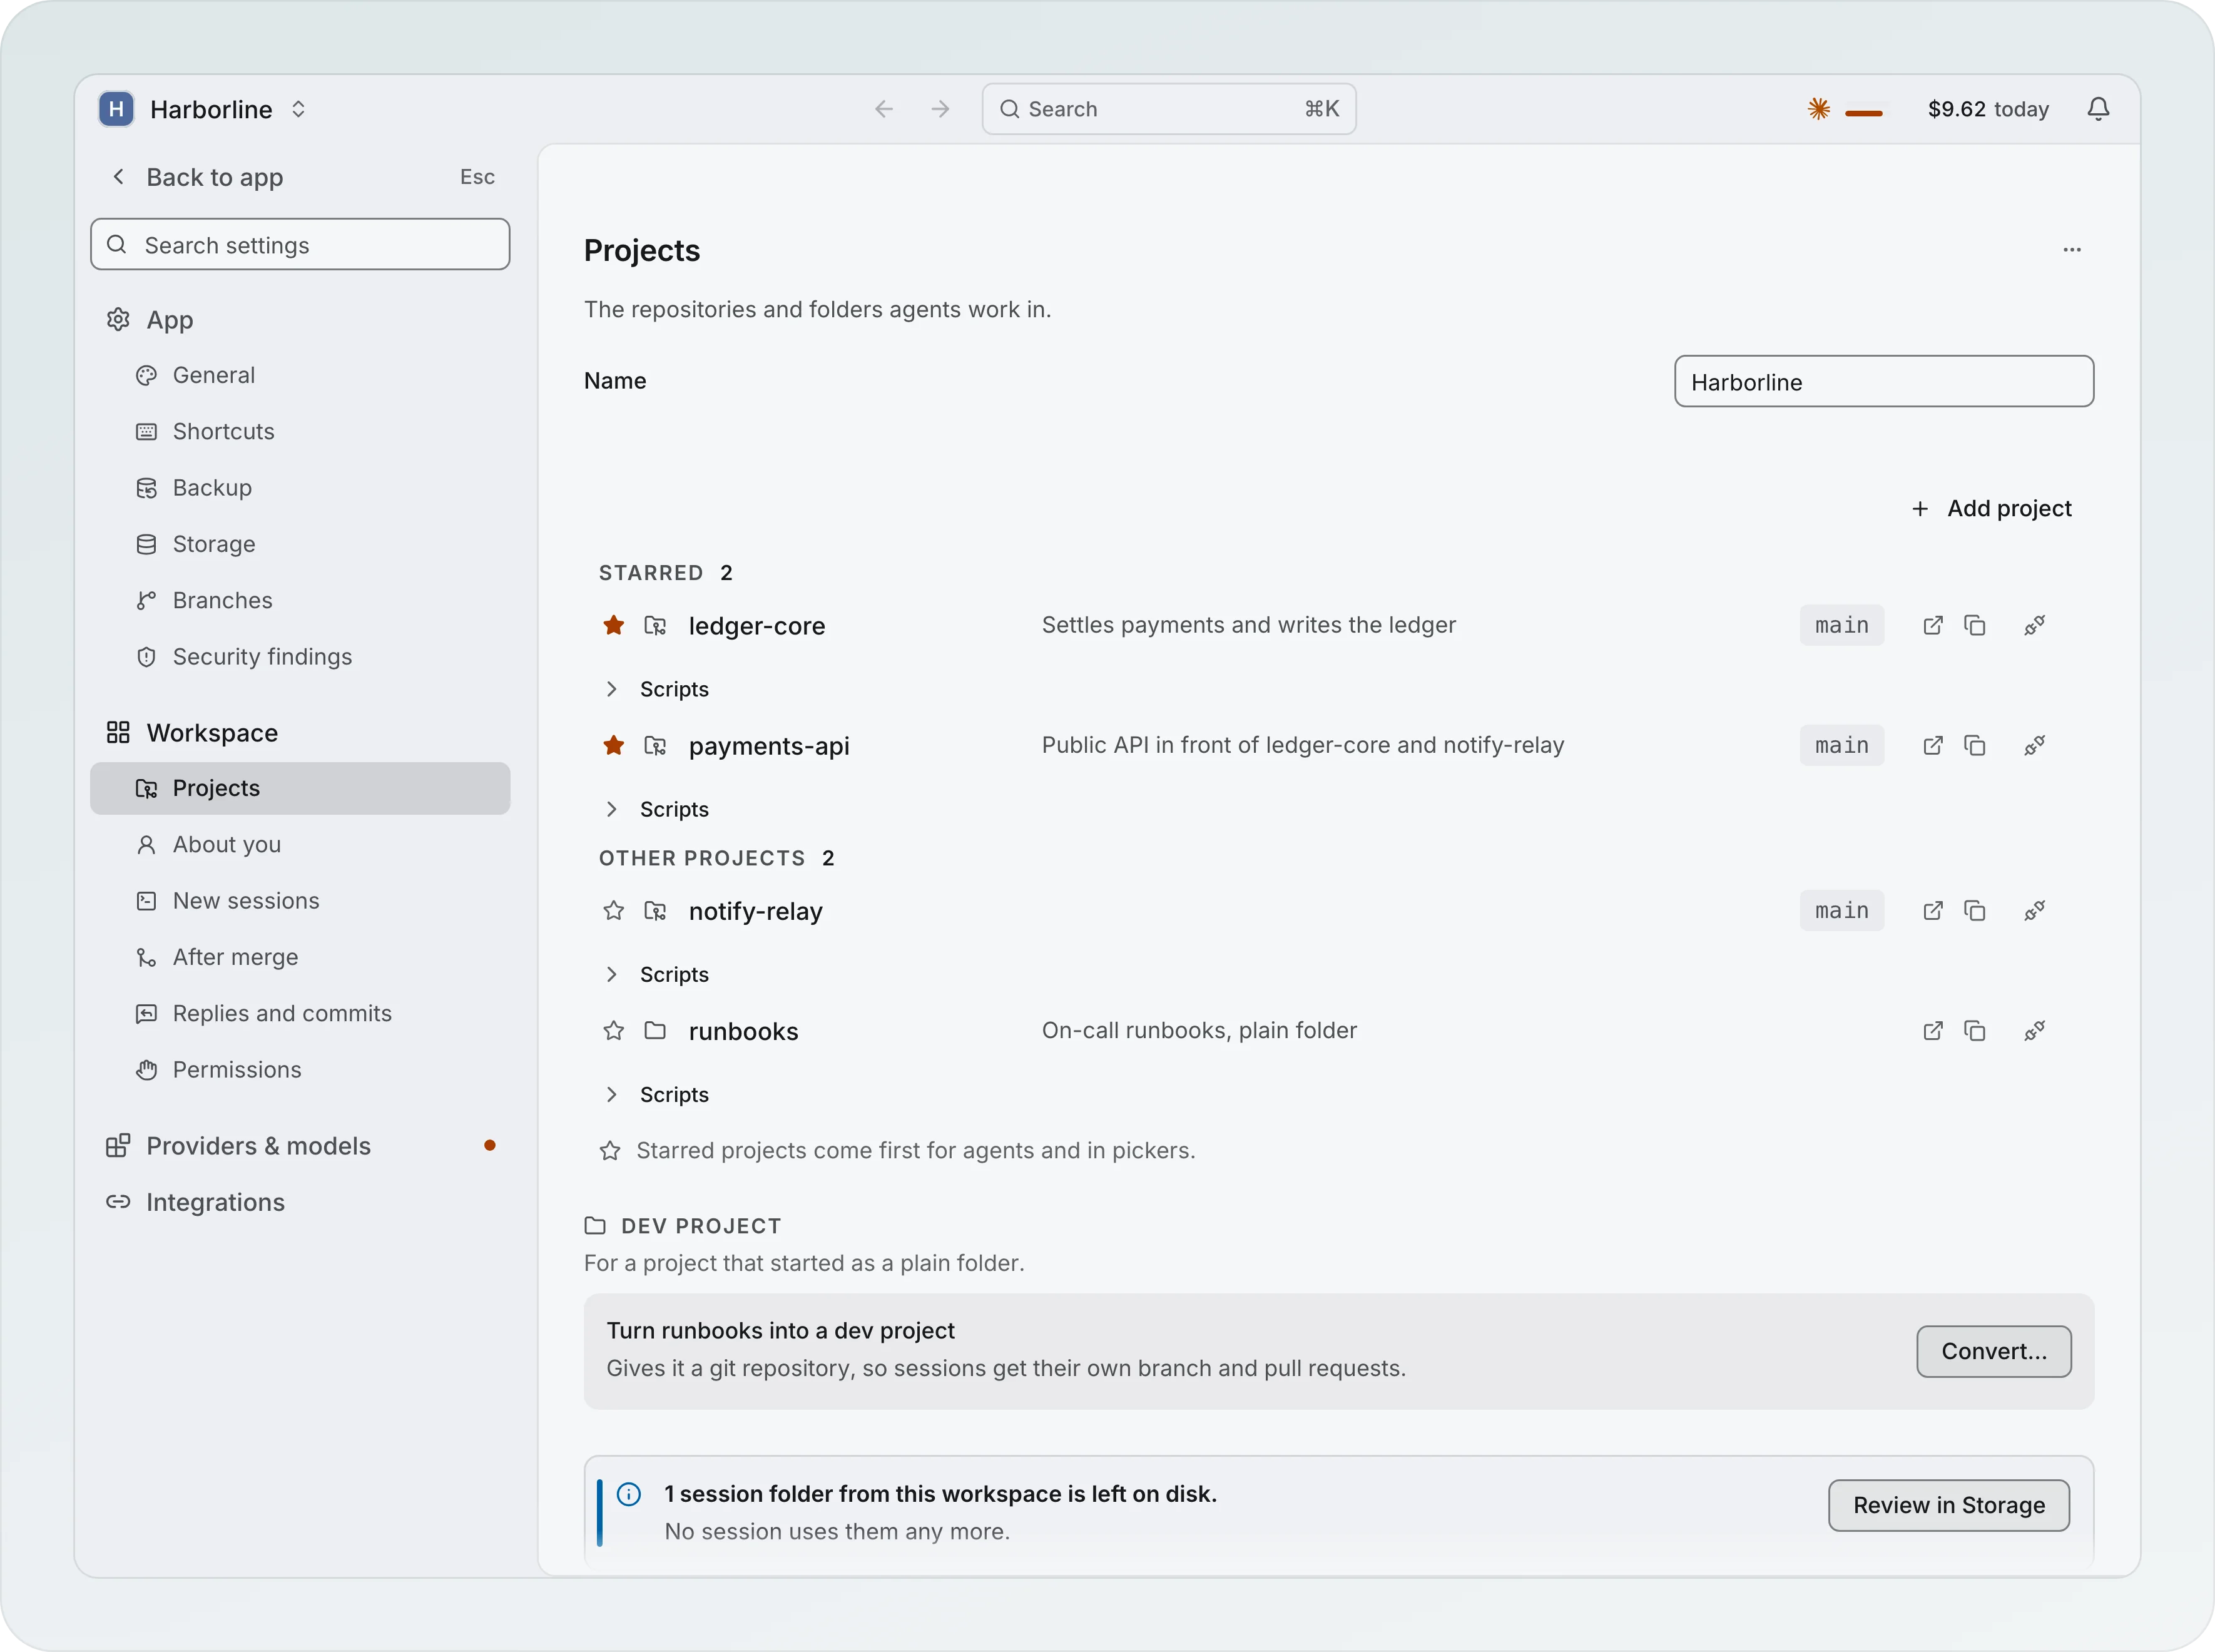Open the Projects page more-options menu
The image size is (2215, 1652).
coord(2071,250)
